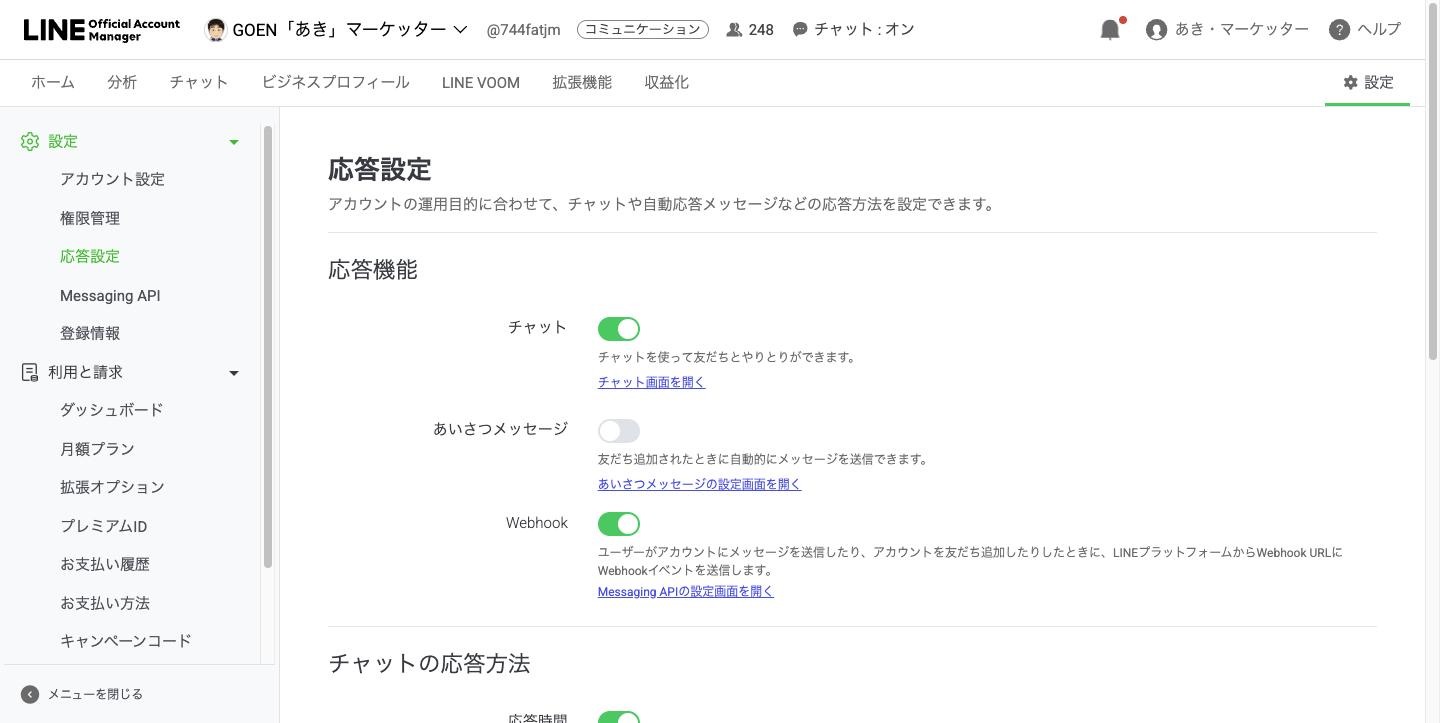Image resolution: width=1440 pixels, height=723 pixels.
Task: Click the chat bubble icon next to チャット : オン
Action: pyautogui.click(x=800, y=30)
